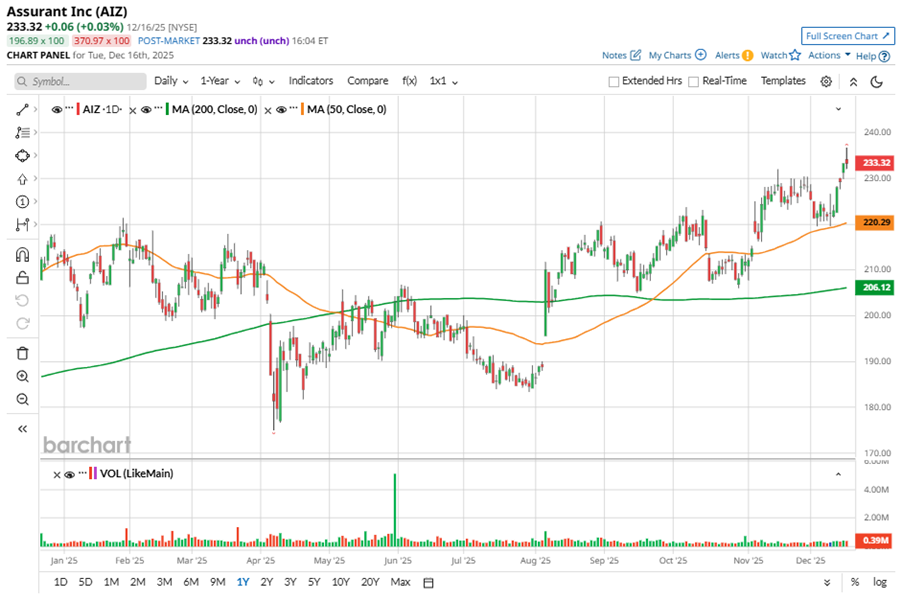Delete drawings with the trash icon
Image resolution: width=902 pixels, height=600 pixels.
pyautogui.click(x=22, y=353)
